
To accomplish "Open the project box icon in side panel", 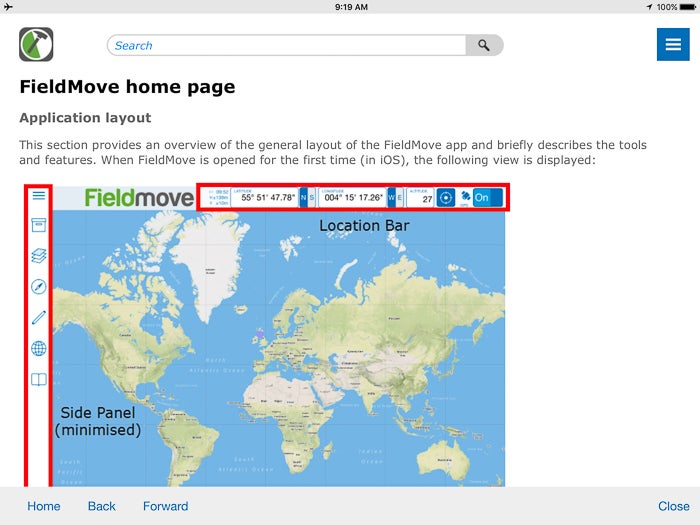I will (x=39, y=224).
